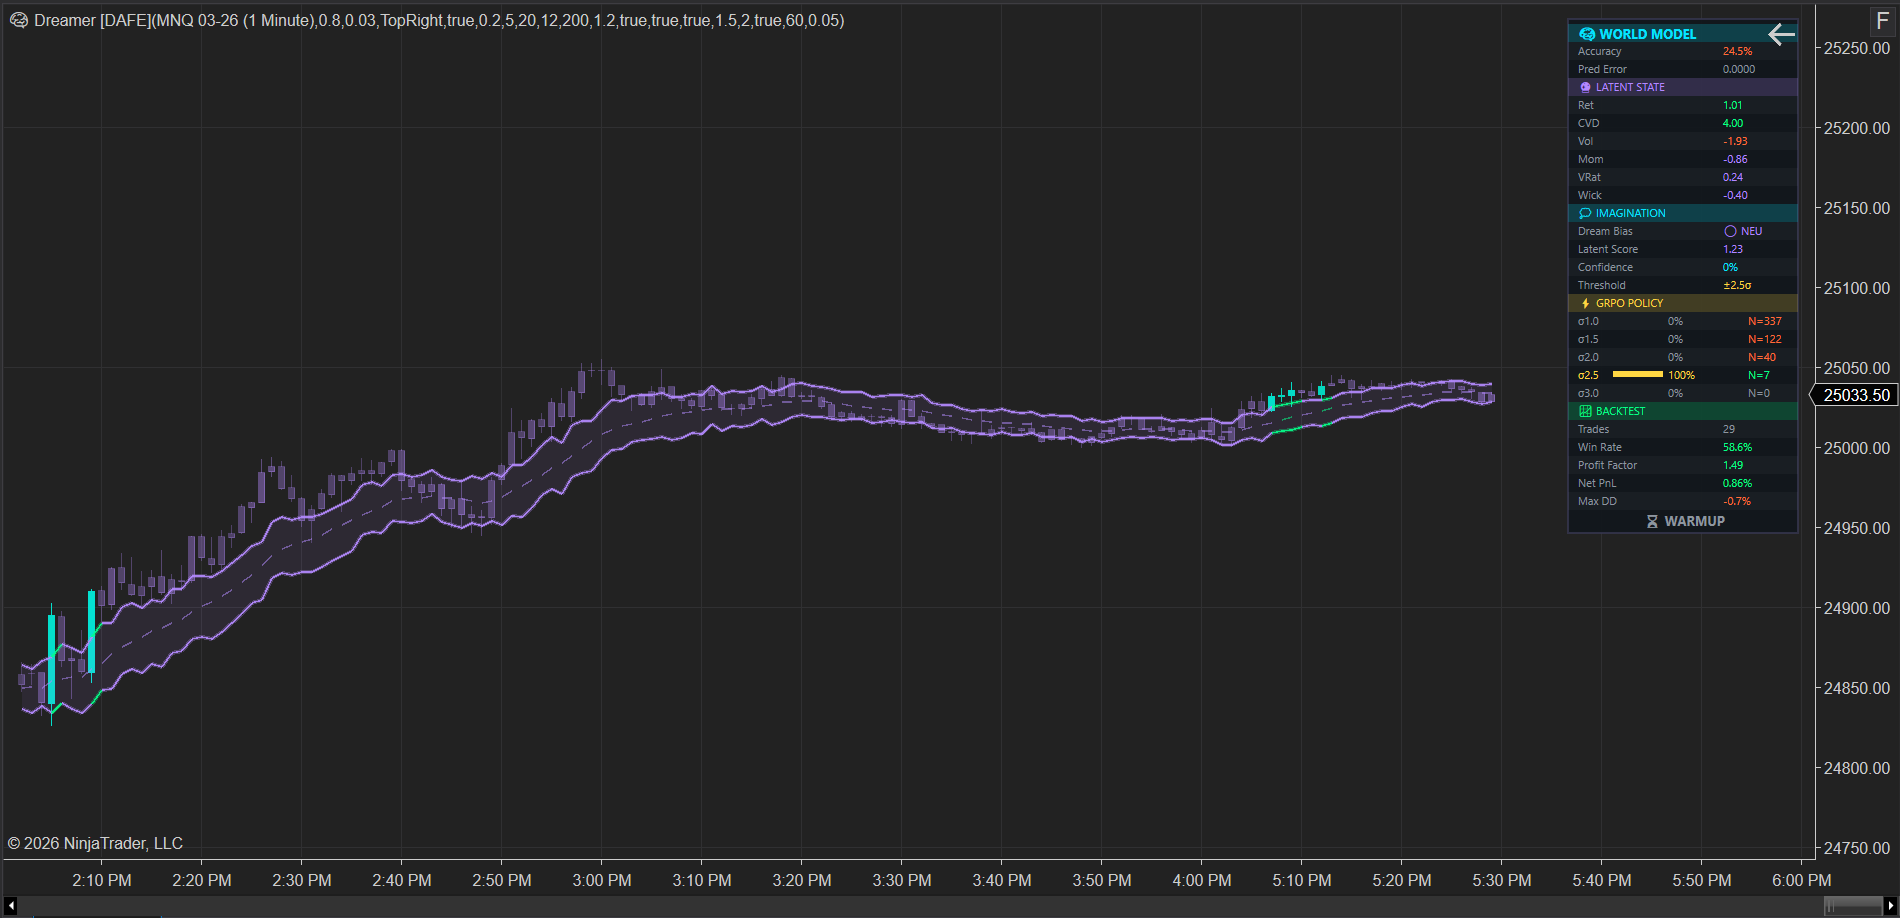Click the F button at top right

[x=1883, y=21]
